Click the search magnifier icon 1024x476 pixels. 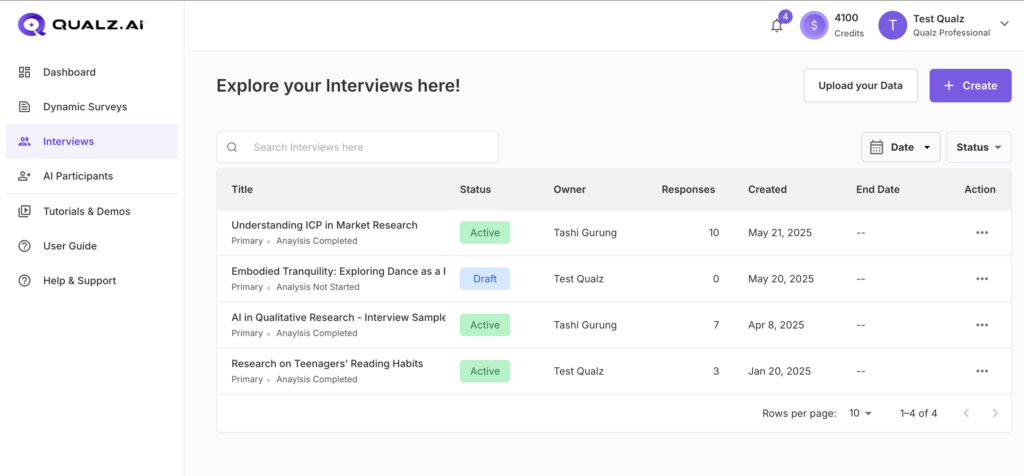click(x=232, y=147)
